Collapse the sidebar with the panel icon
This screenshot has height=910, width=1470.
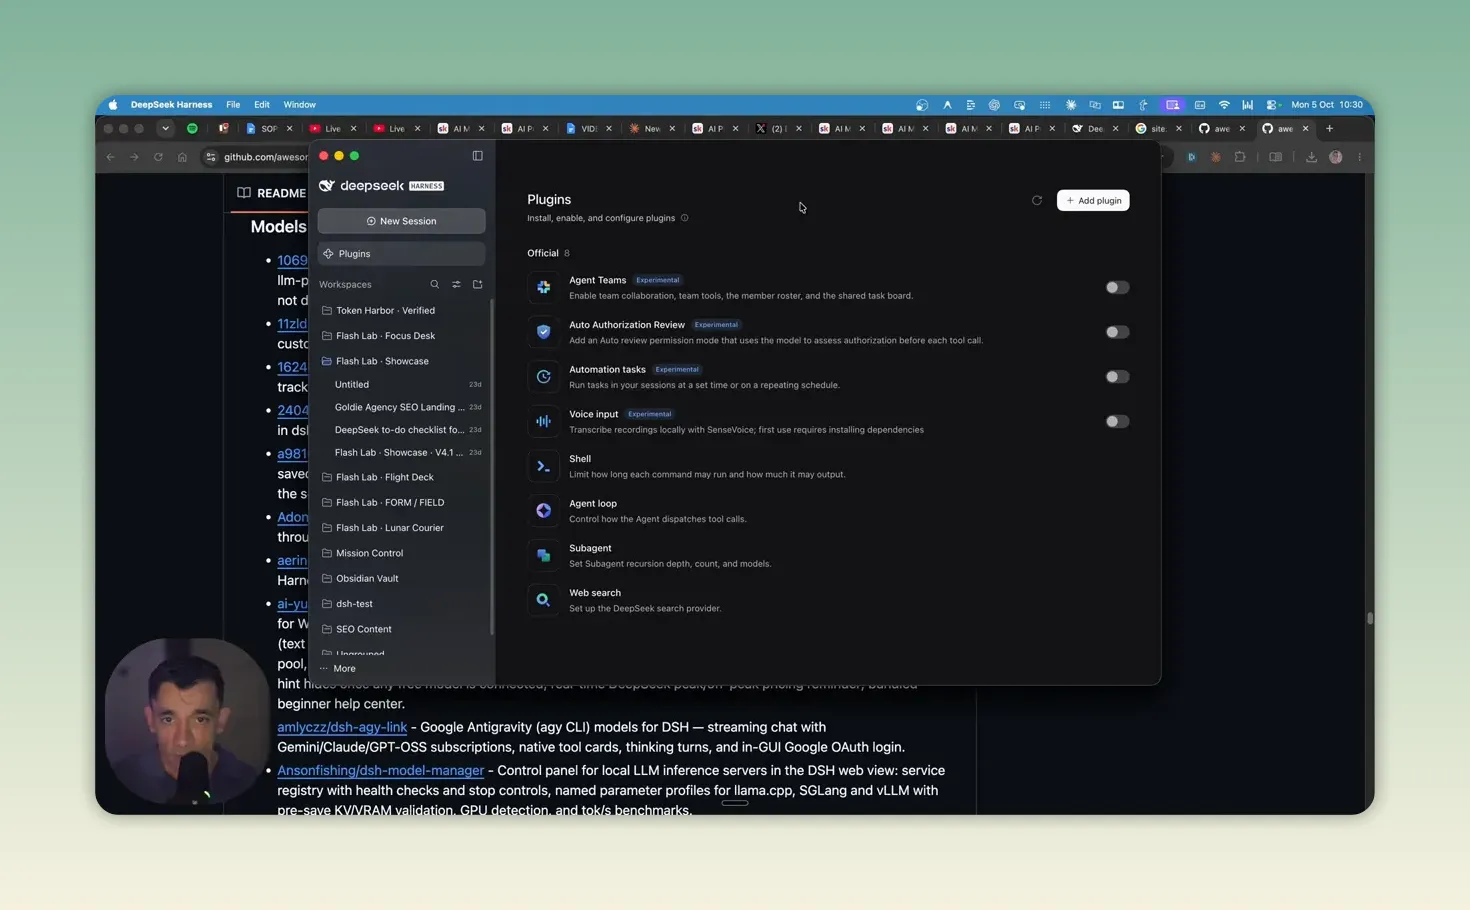click(x=477, y=156)
